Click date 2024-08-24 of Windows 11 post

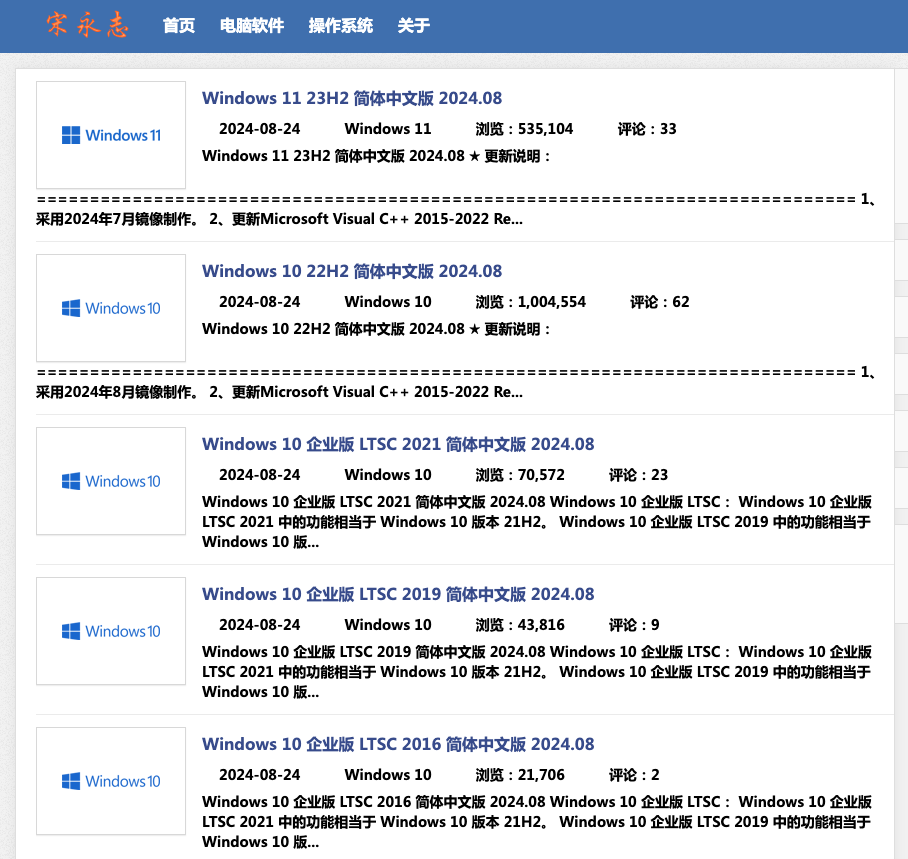[259, 129]
